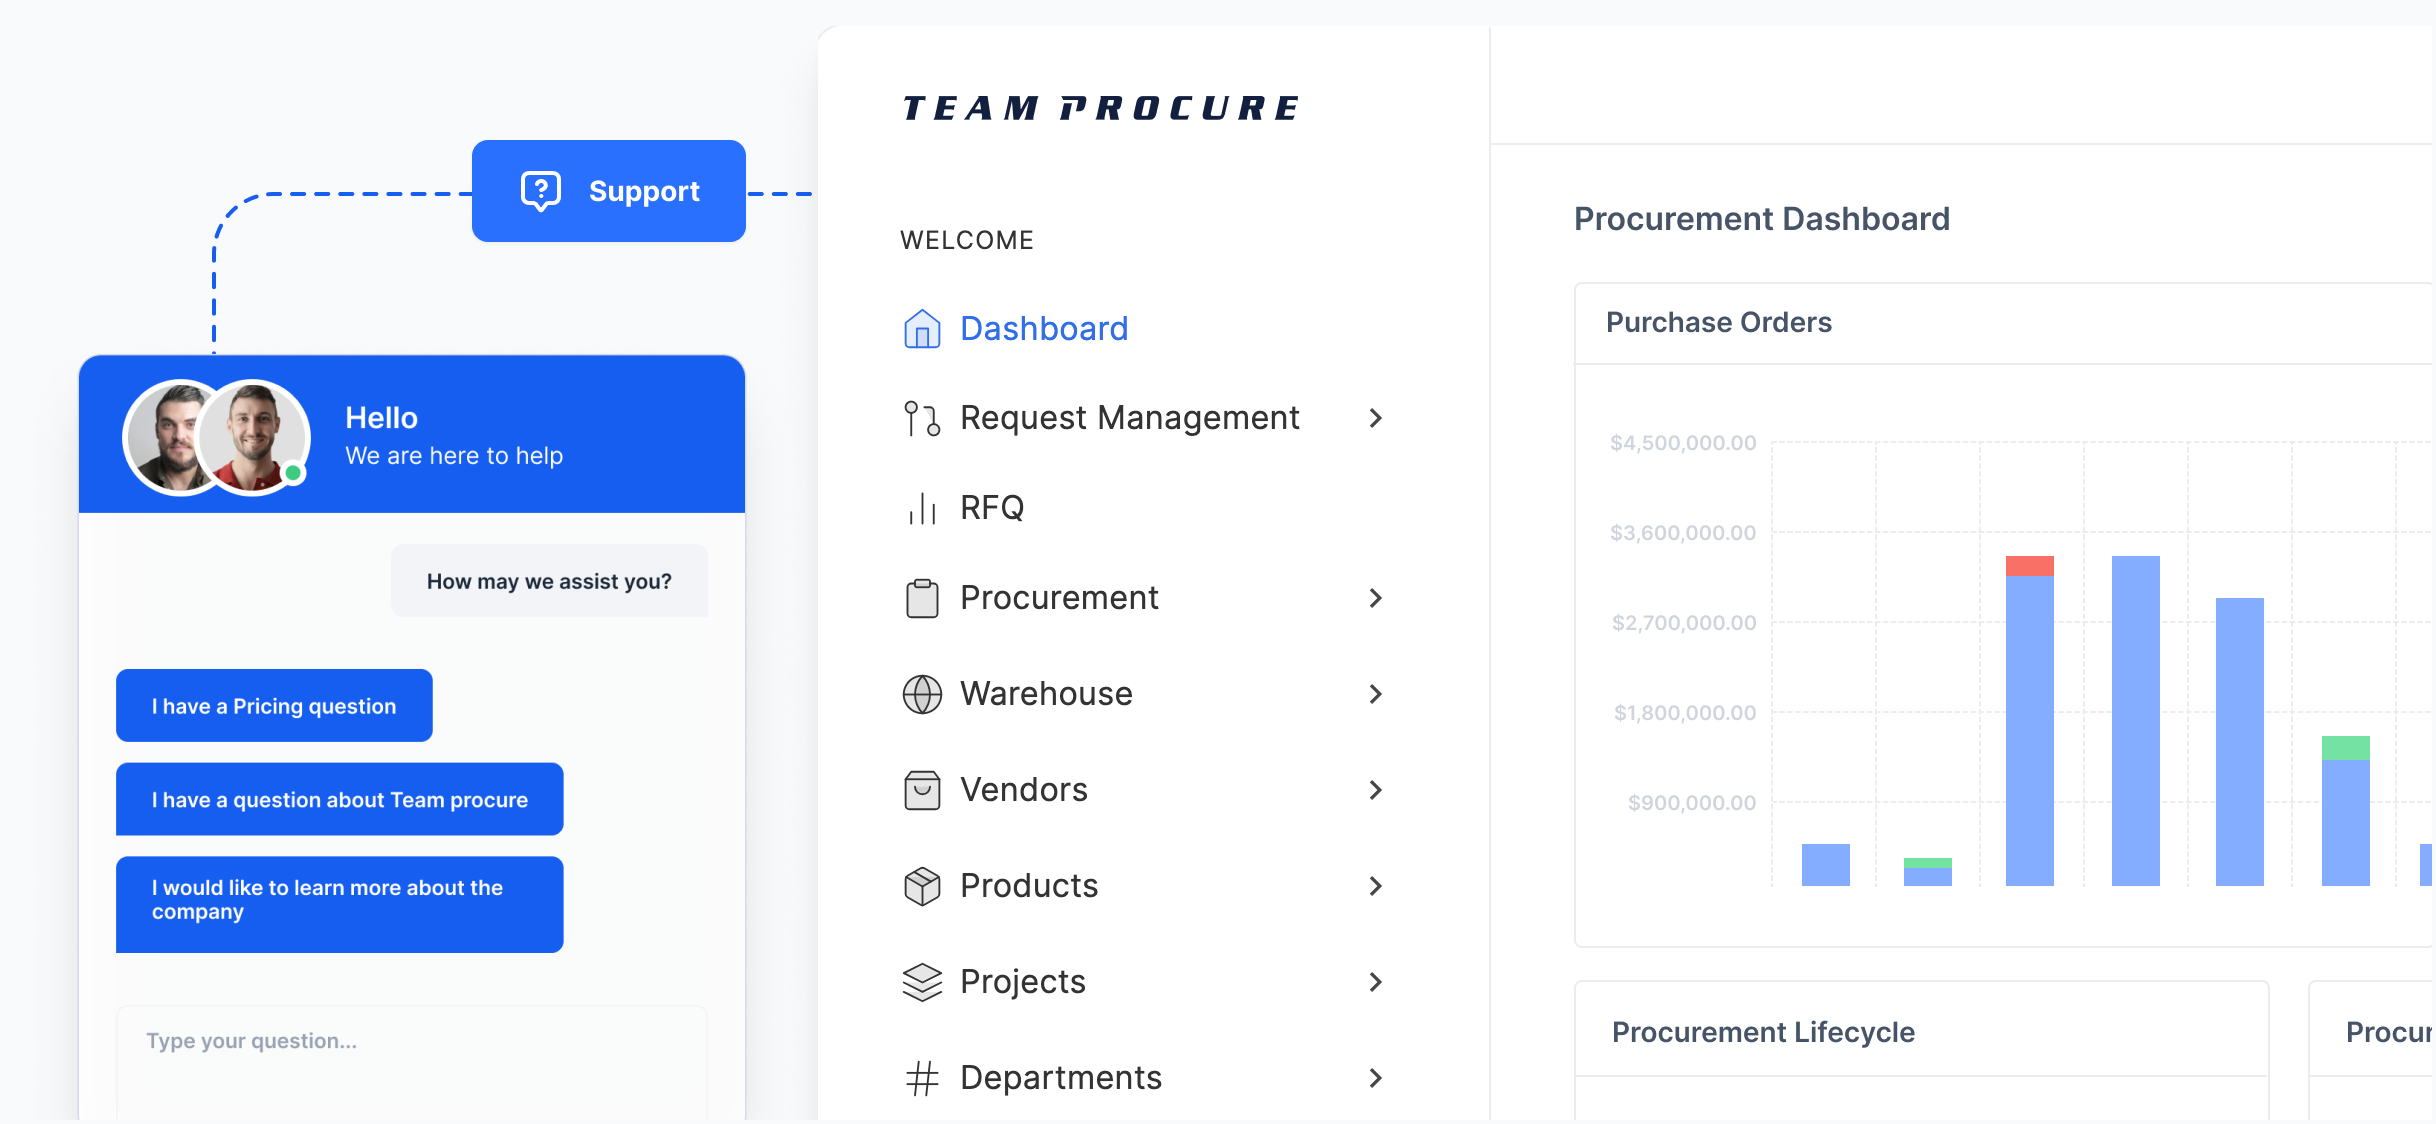Image resolution: width=2436 pixels, height=1124 pixels.
Task: Select the Dashboard home icon
Action: point(921,328)
